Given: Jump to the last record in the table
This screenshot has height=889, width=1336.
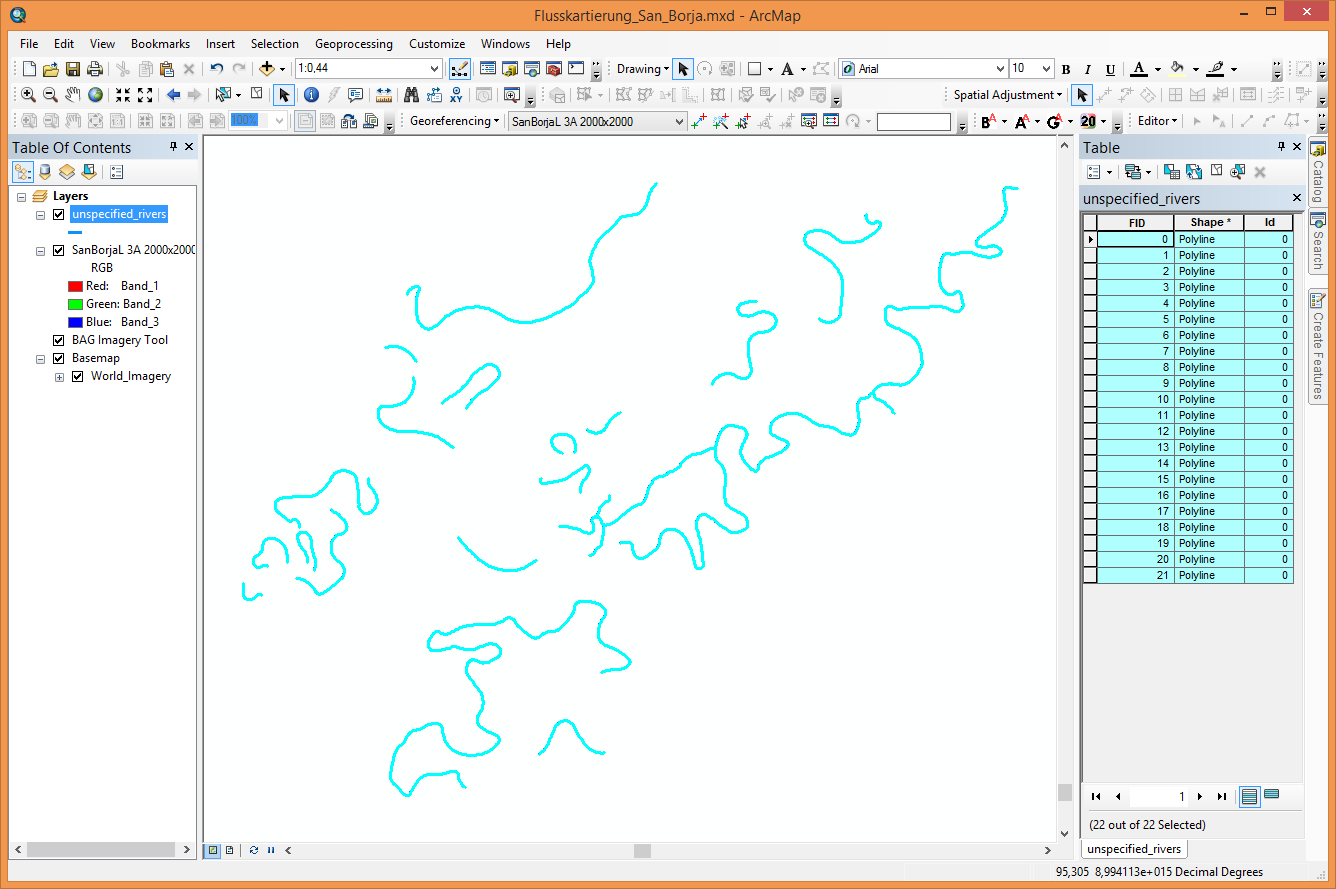Looking at the screenshot, I should click(x=1221, y=796).
